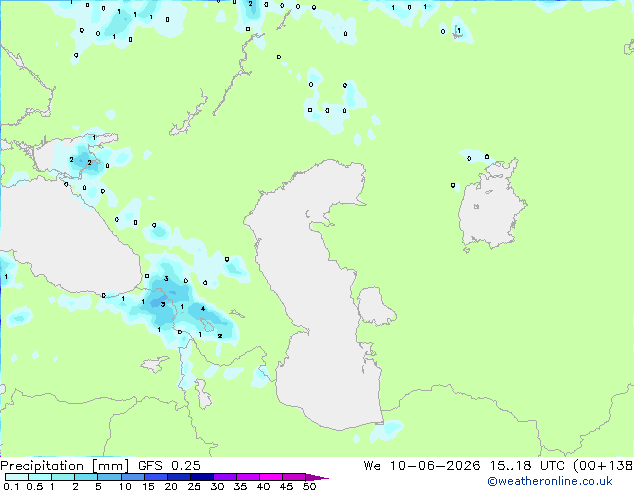The height and width of the screenshot is (490, 634).
Task: Click the '4' precipitation value on map
Action: (x=203, y=309)
